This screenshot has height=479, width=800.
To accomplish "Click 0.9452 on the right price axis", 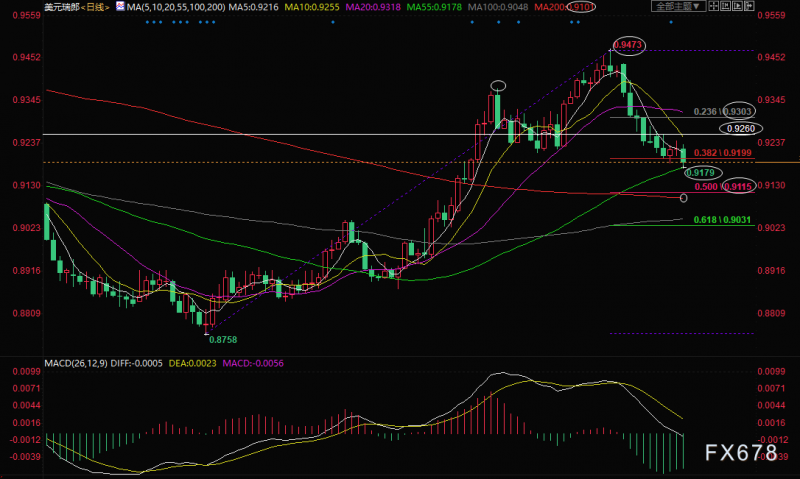I will (x=771, y=57).
